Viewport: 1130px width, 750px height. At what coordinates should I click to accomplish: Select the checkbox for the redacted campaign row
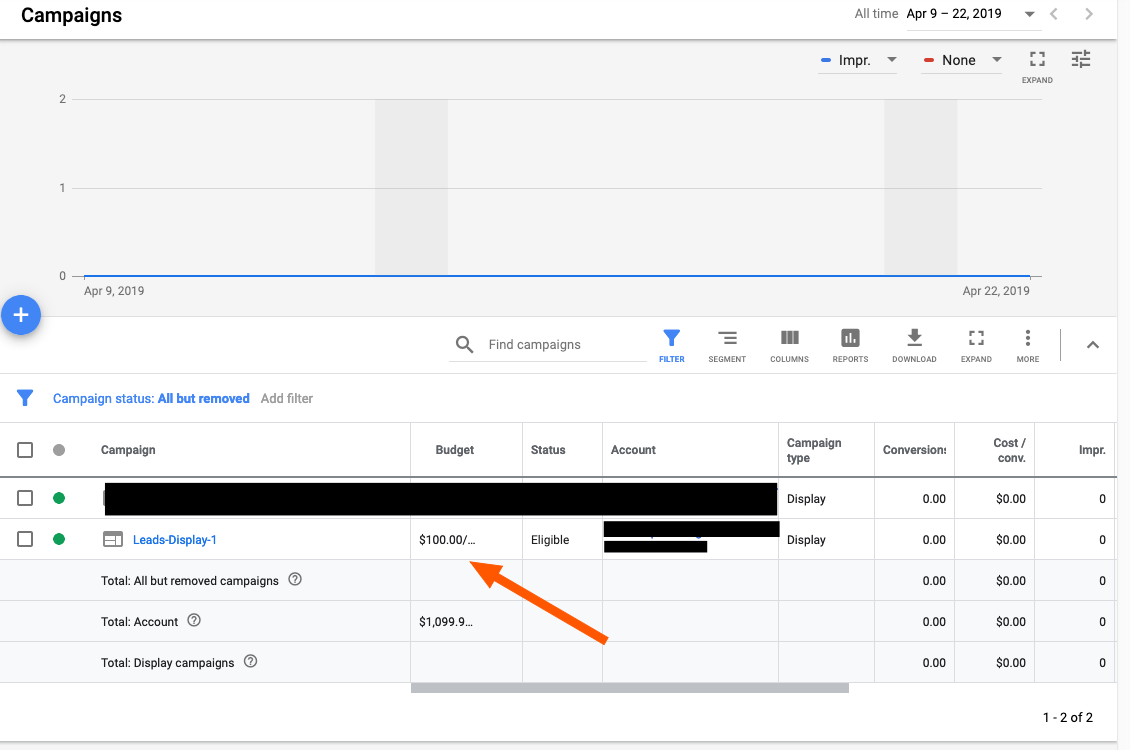(x=25, y=498)
